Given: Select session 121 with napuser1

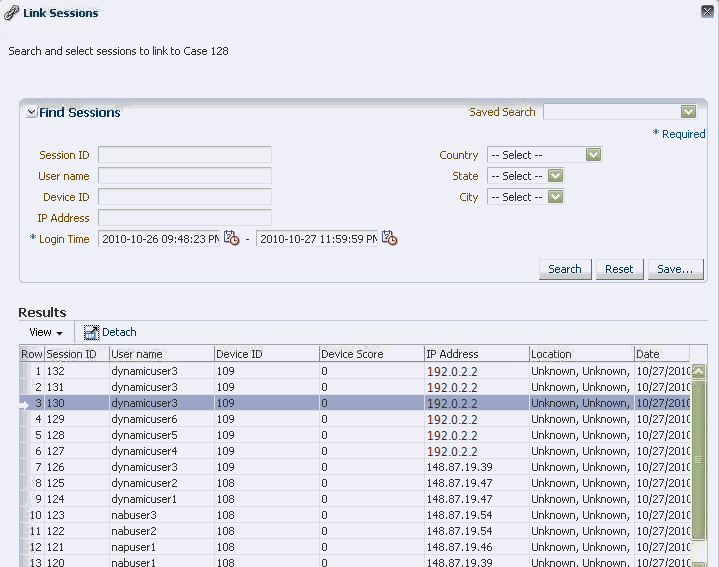Looking at the screenshot, I should [x=355, y=548].
